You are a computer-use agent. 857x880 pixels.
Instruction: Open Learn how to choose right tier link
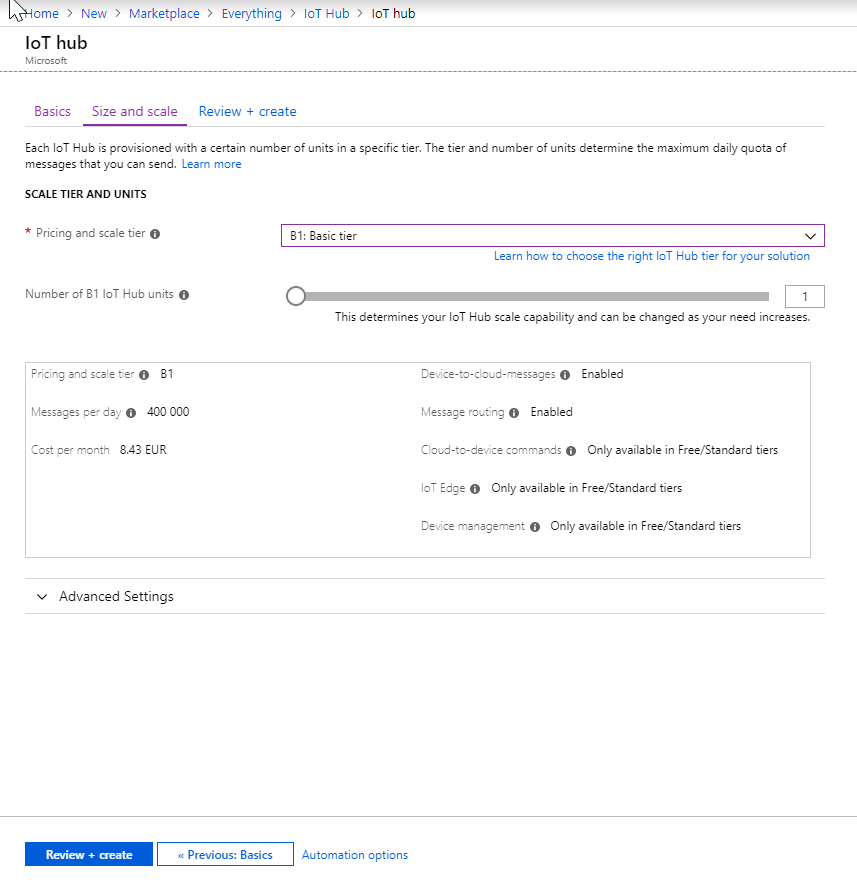coord(652,256)
